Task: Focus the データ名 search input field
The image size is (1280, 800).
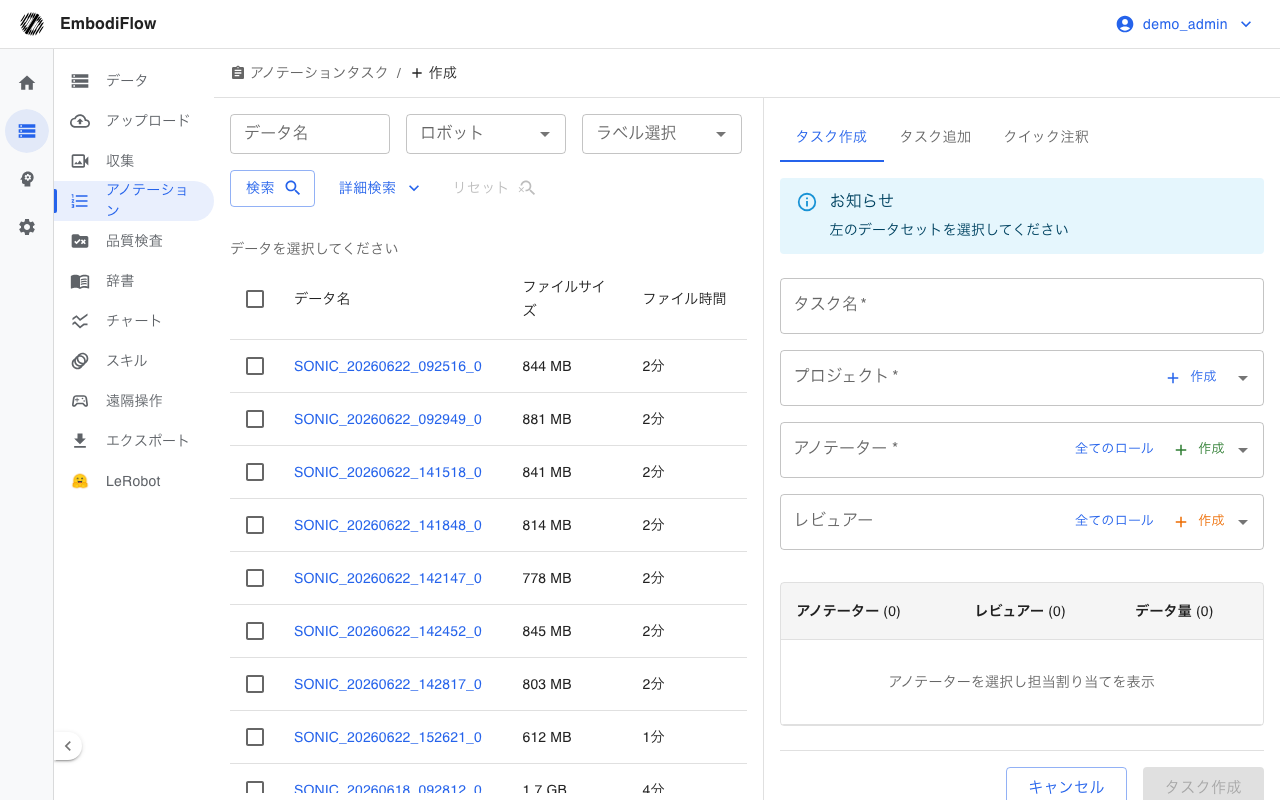Action: (310, 134)
